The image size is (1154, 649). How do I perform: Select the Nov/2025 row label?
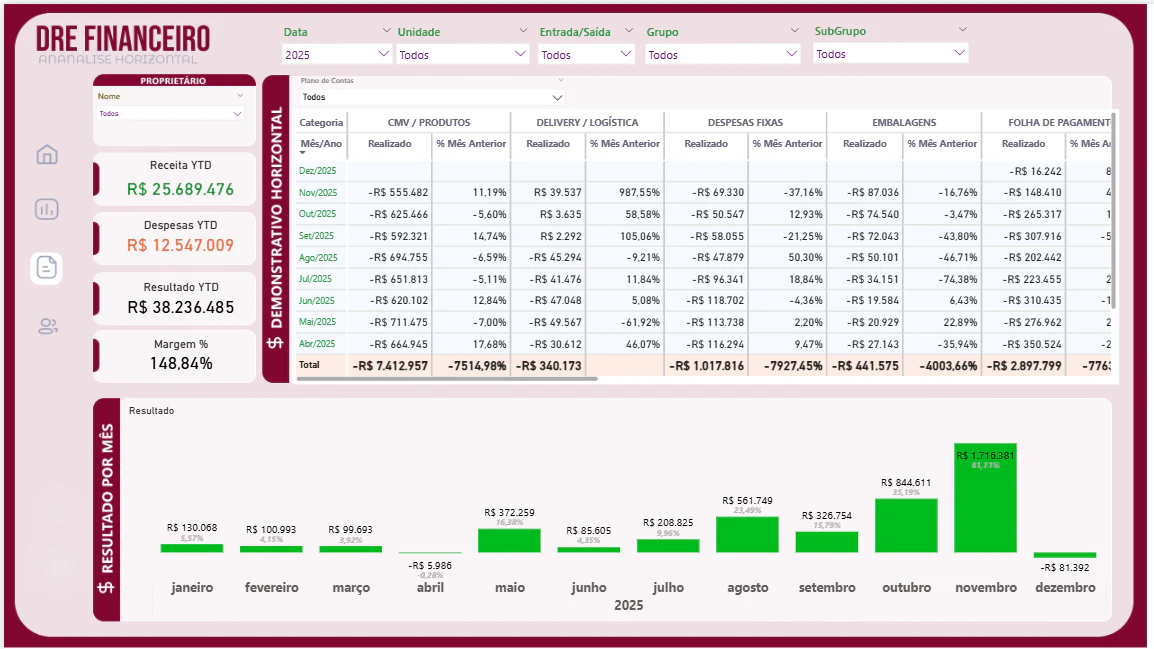tap(318, 193)
